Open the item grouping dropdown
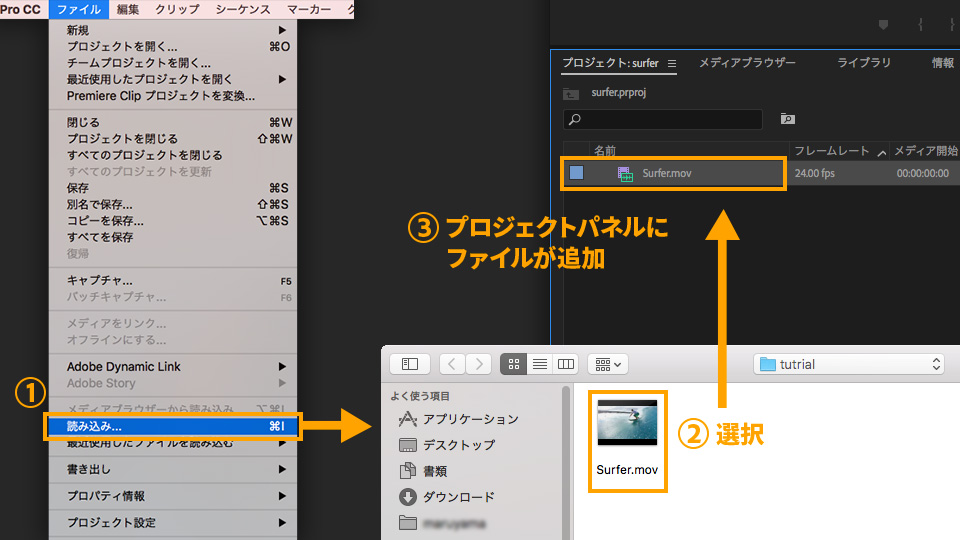 click(x=608, y=364)
